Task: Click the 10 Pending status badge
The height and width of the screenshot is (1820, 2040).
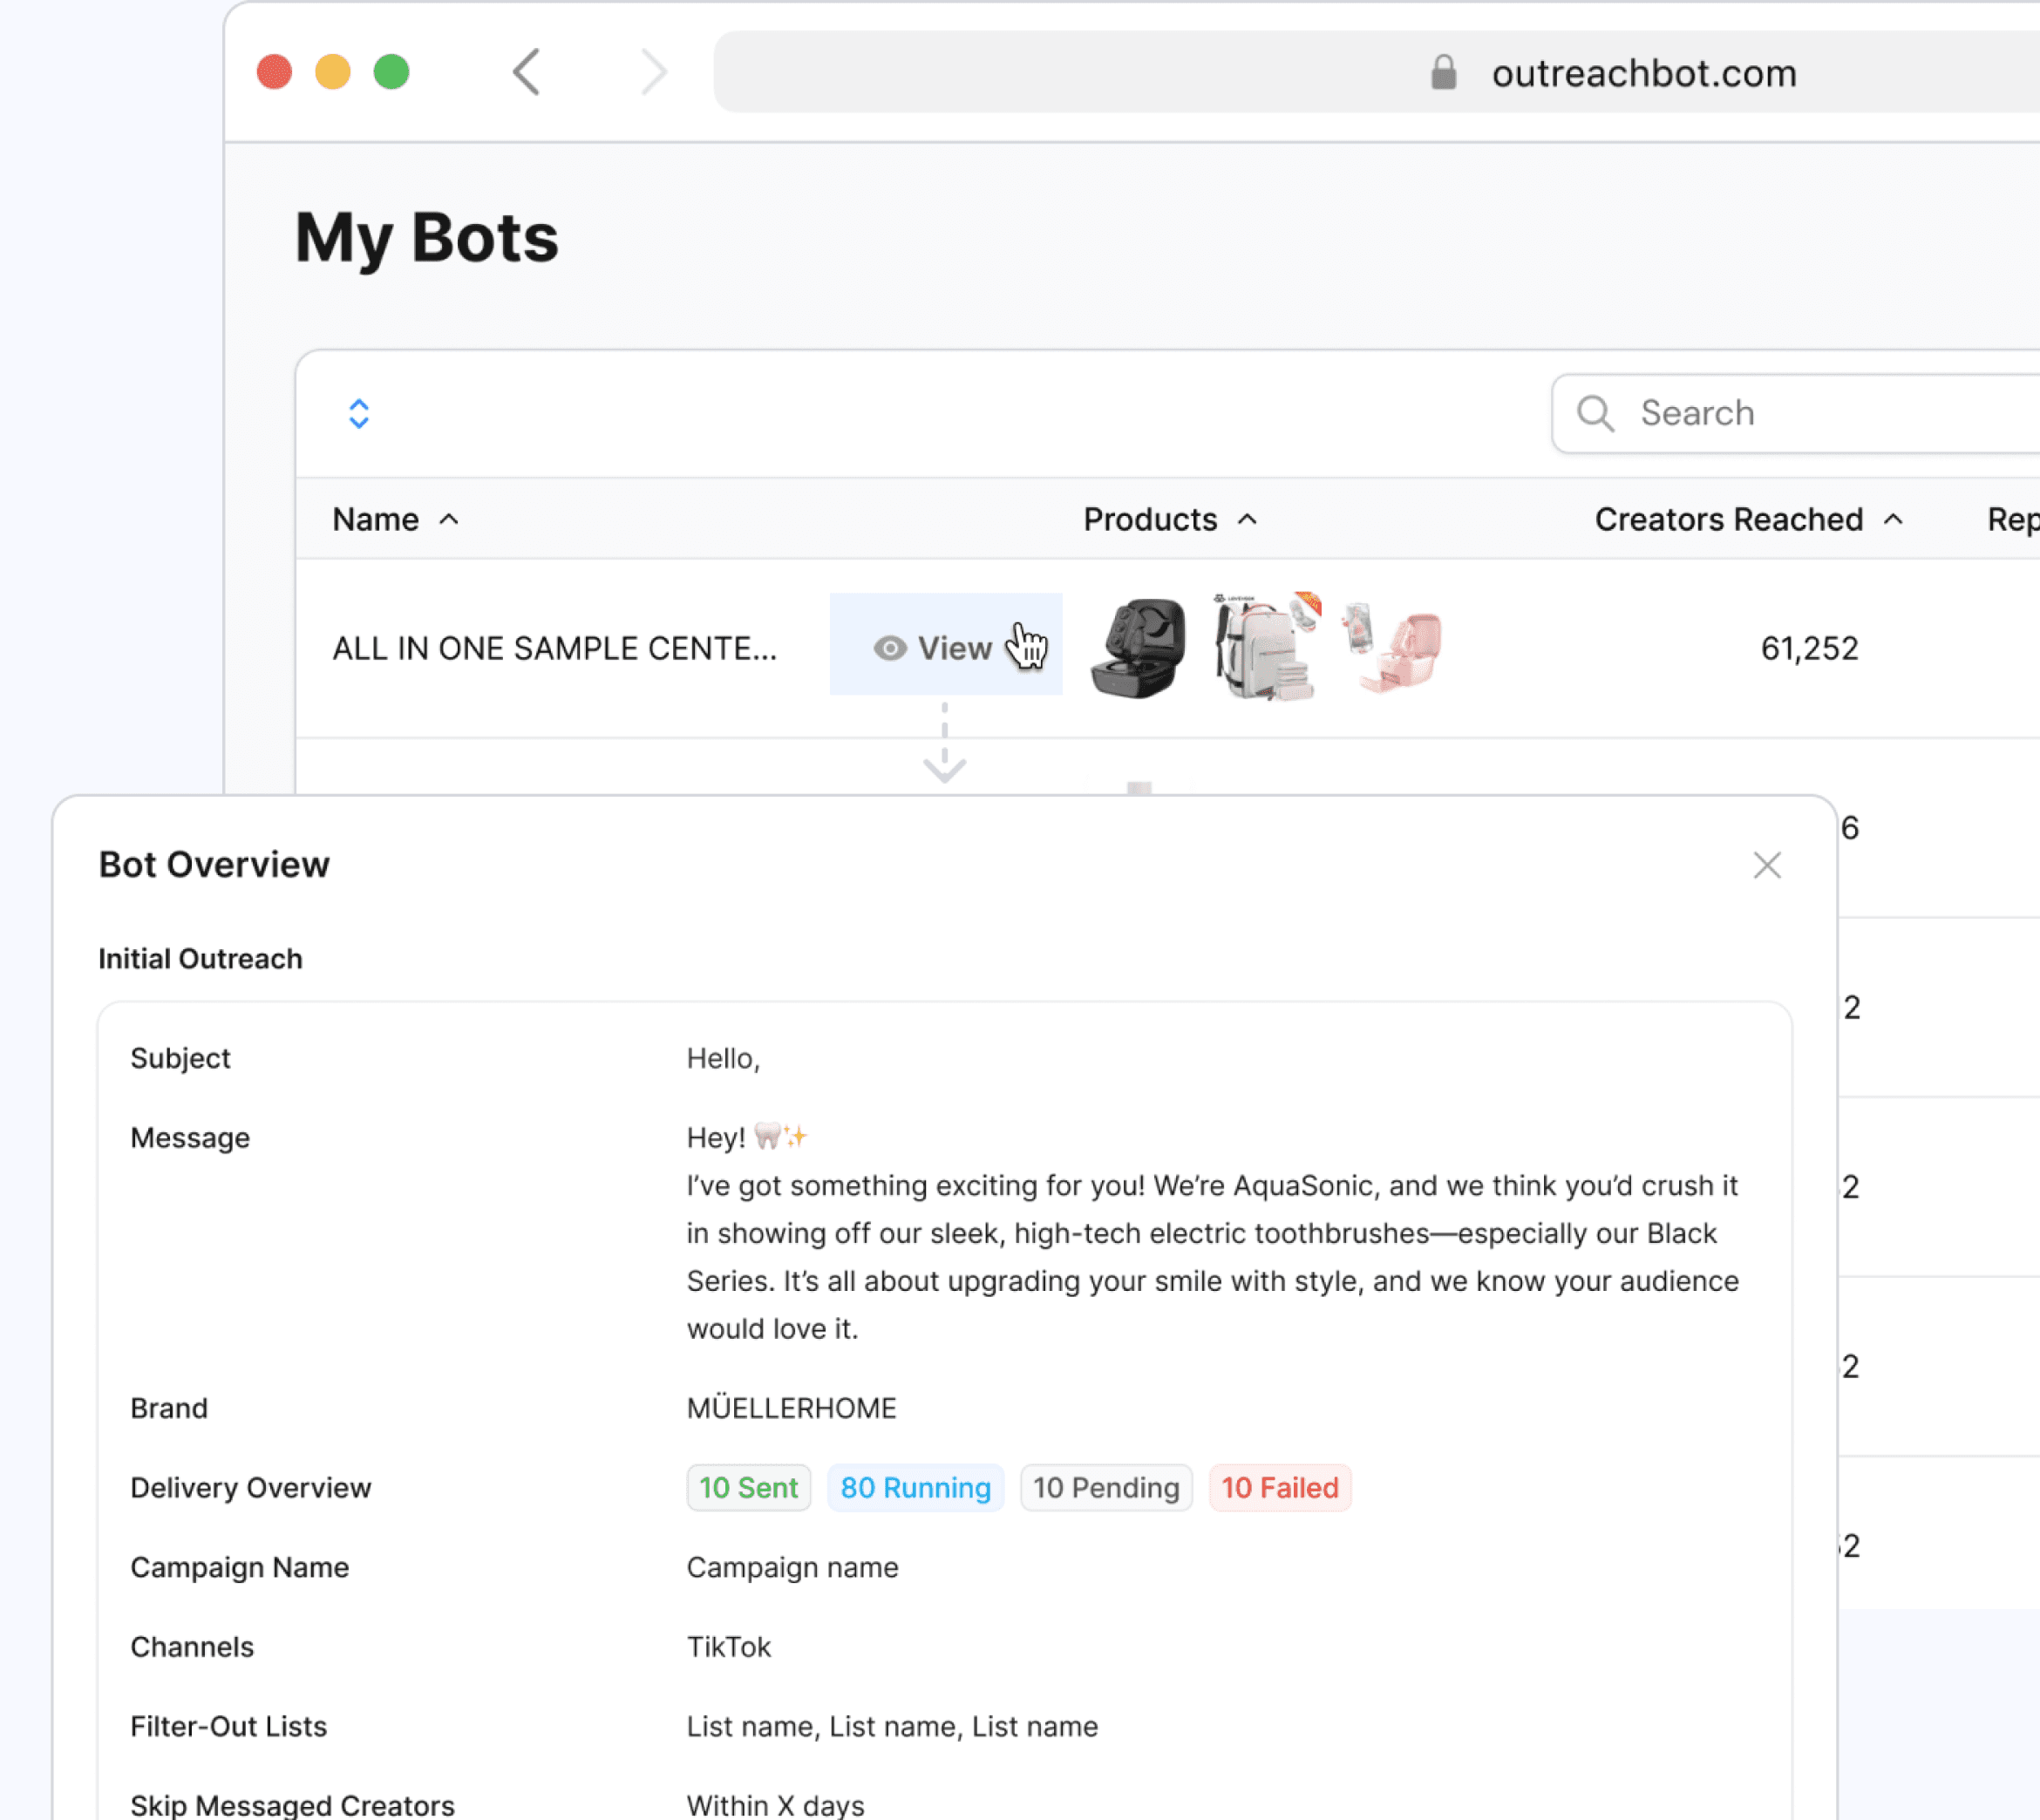Action: pyautogui.click(x=1106, y=1488)
